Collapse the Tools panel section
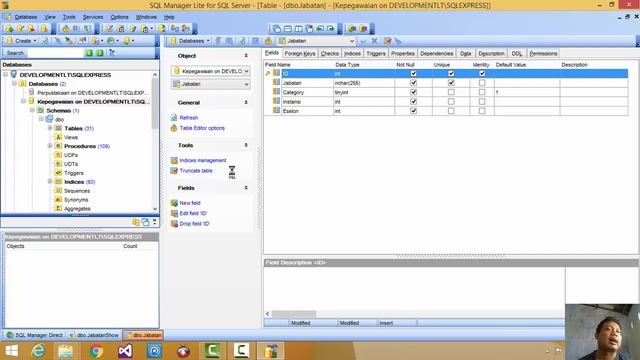The image size is (640, 360). 246,145
